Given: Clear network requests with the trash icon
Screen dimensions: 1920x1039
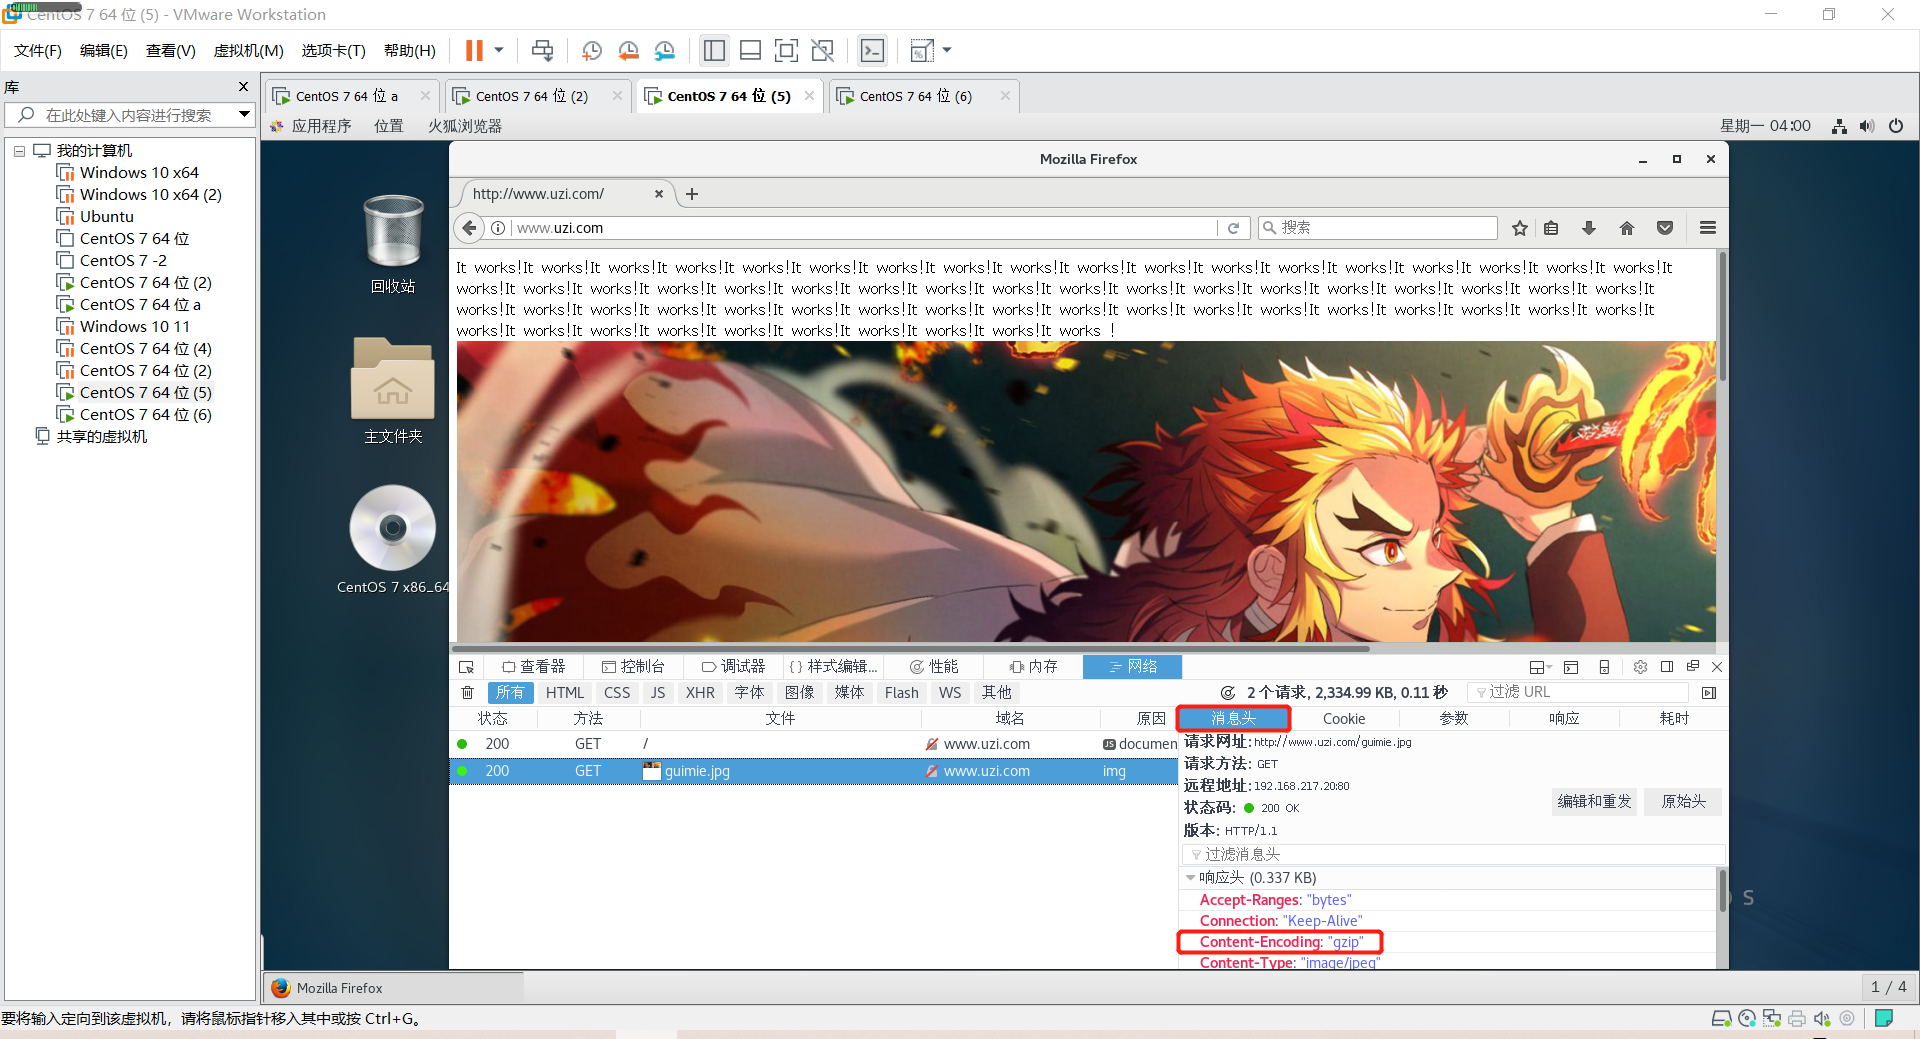Looking at the screenshot, I should (467, 693).
